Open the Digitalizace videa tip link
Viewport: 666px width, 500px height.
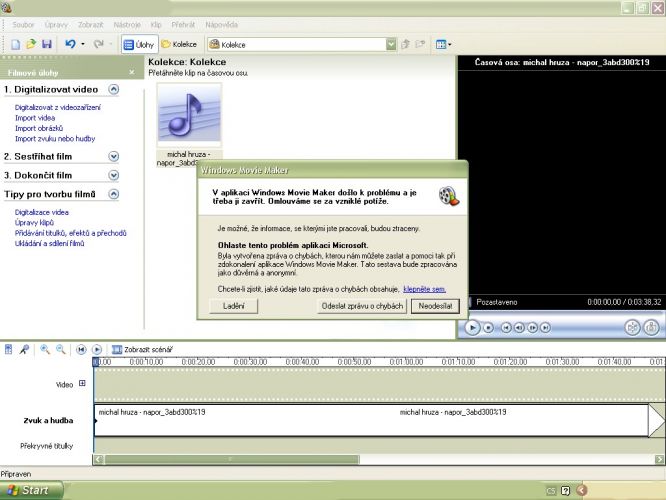42,212
